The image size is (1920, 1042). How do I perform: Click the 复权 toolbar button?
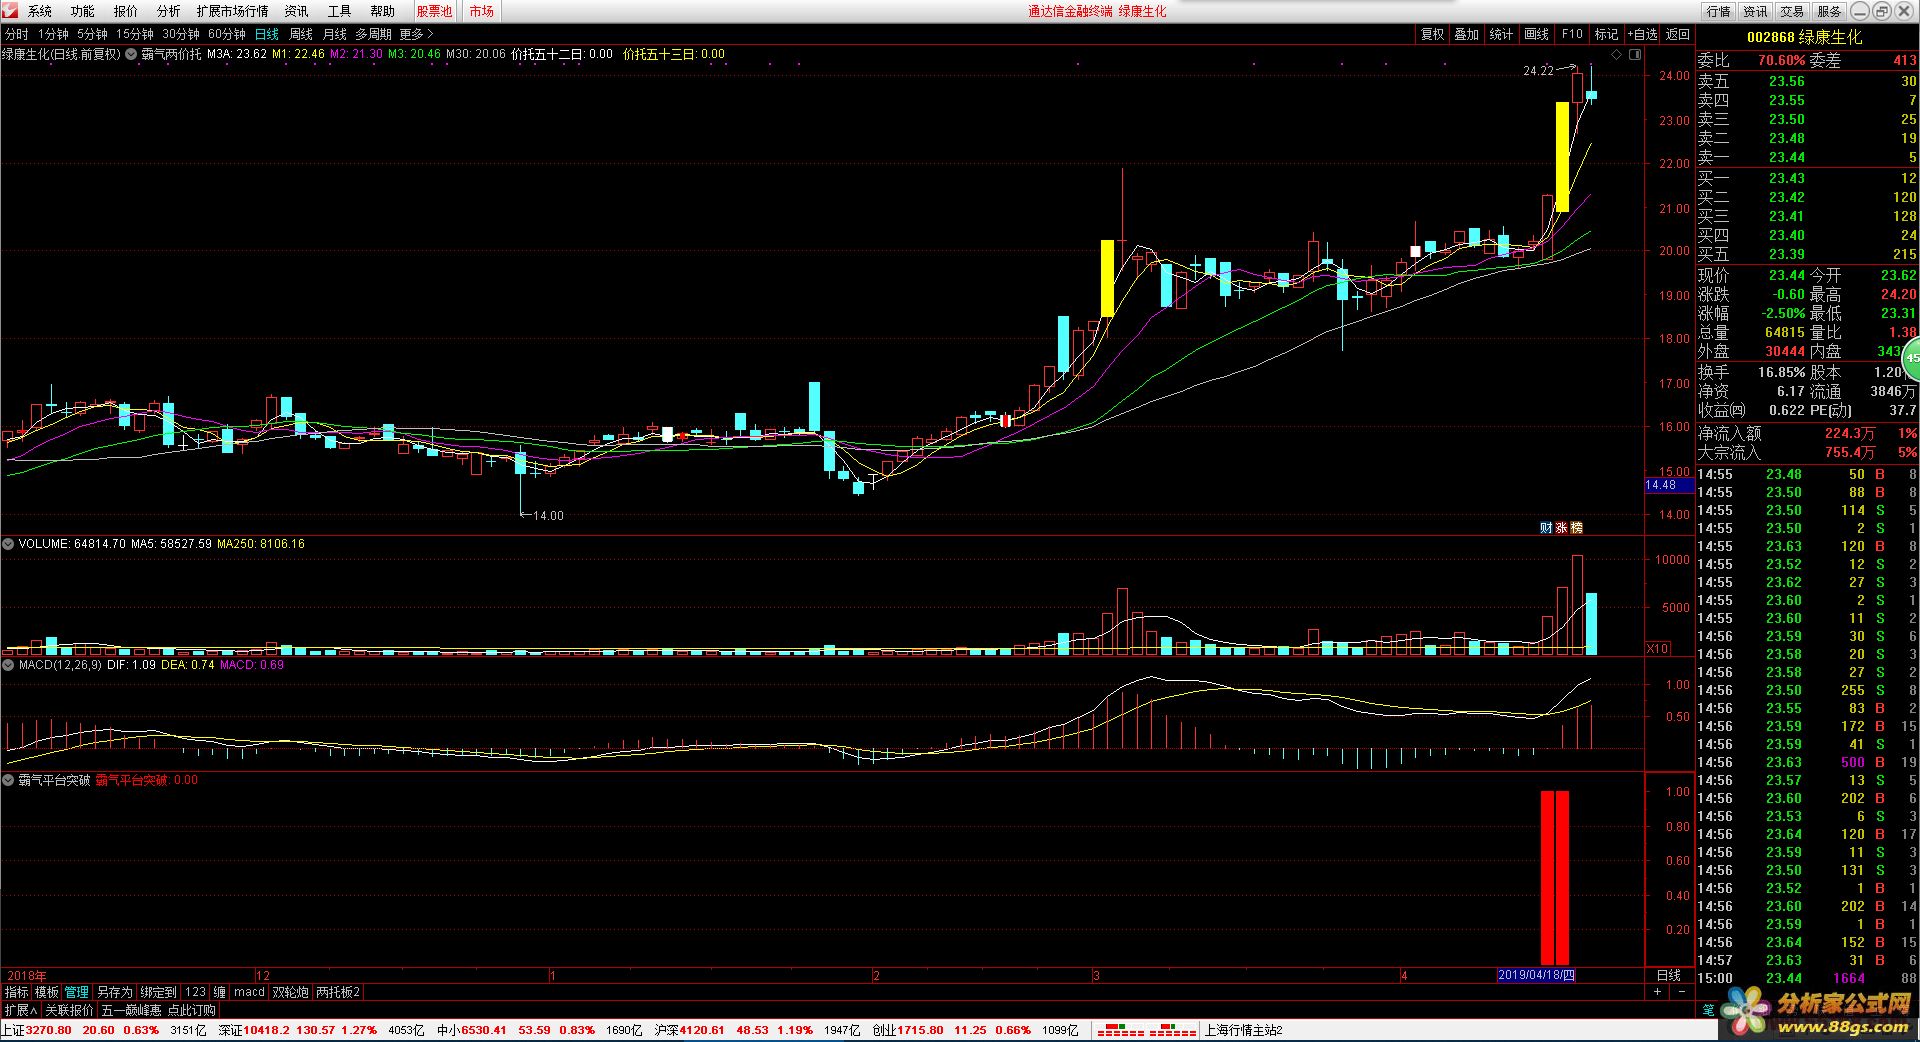1433,34
